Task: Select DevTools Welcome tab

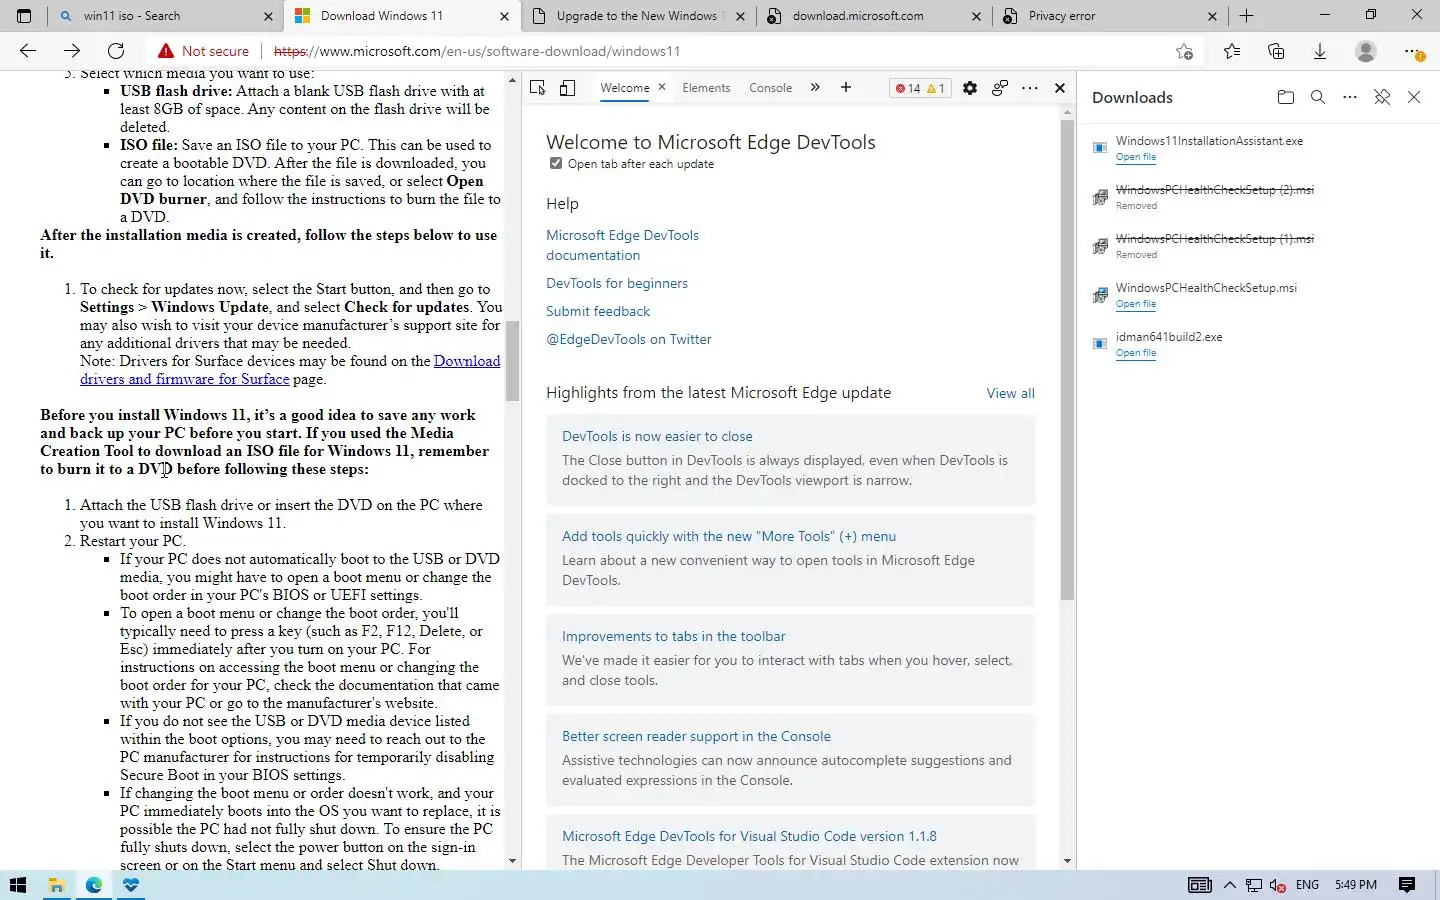Action: click(625, 88)
